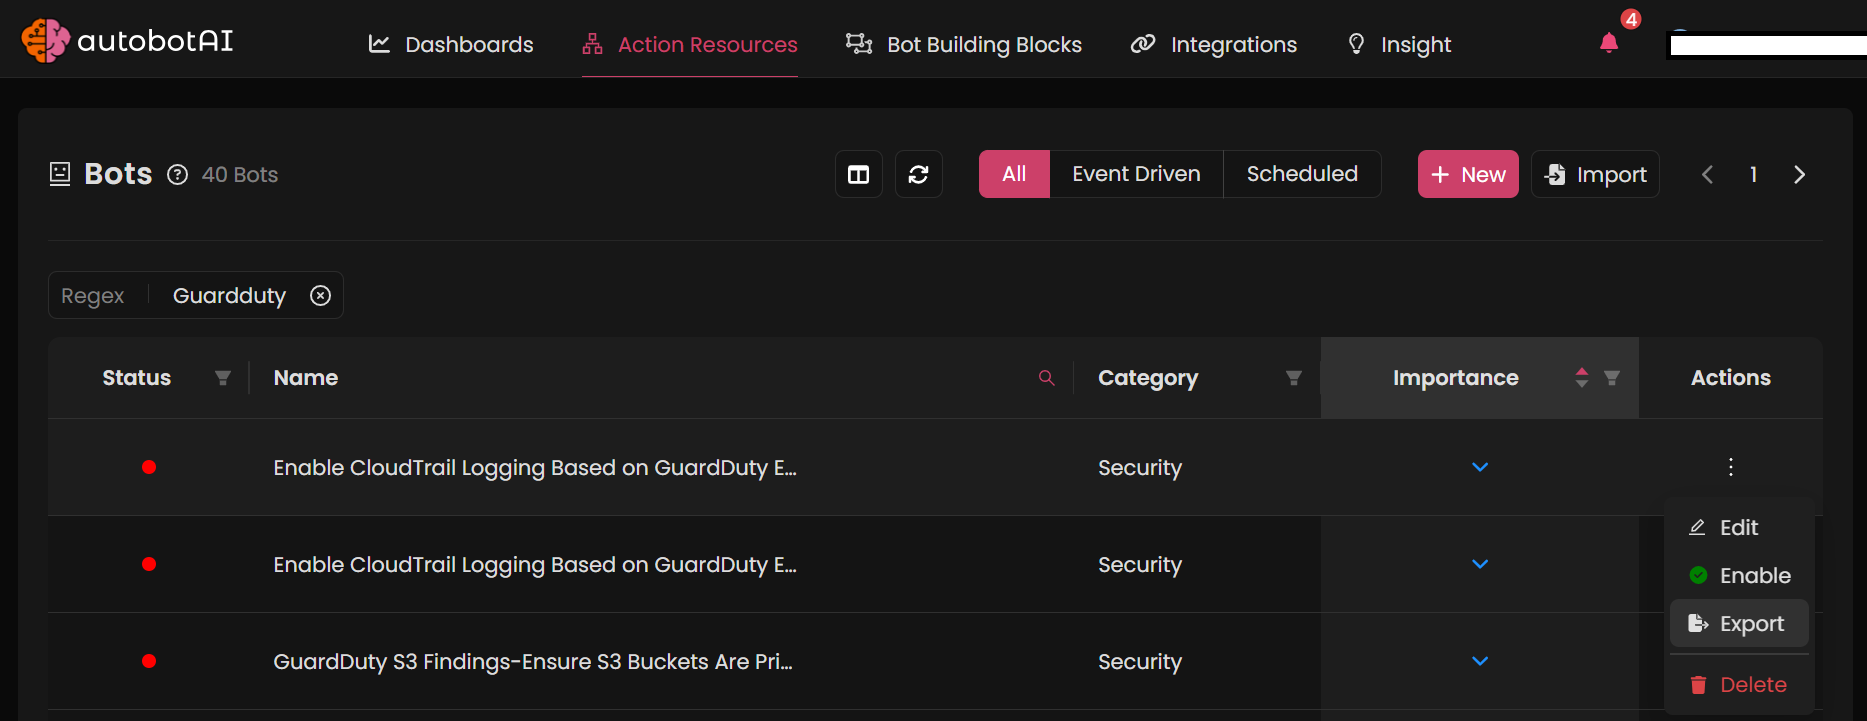The width and height of the screenshot is (1867, 721).
Task: Filter by Scheduled bots
Action: [1302, 174]
